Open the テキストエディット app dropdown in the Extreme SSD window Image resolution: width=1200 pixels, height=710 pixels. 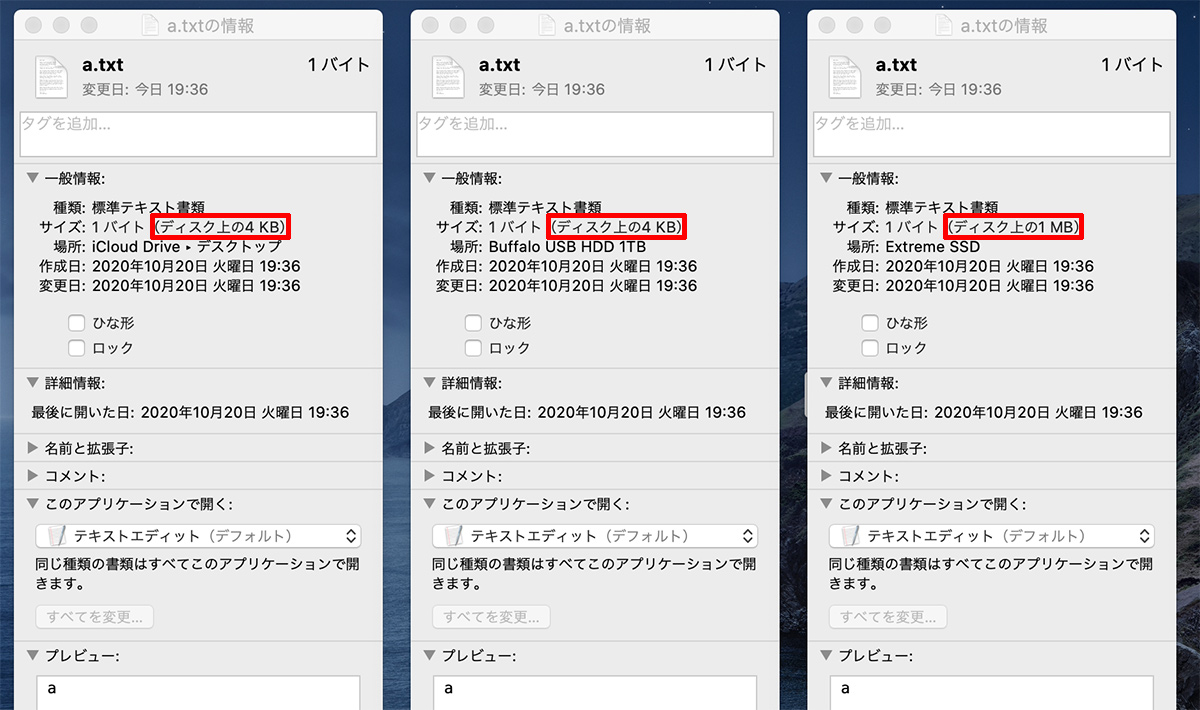click(x=991, y=536)
